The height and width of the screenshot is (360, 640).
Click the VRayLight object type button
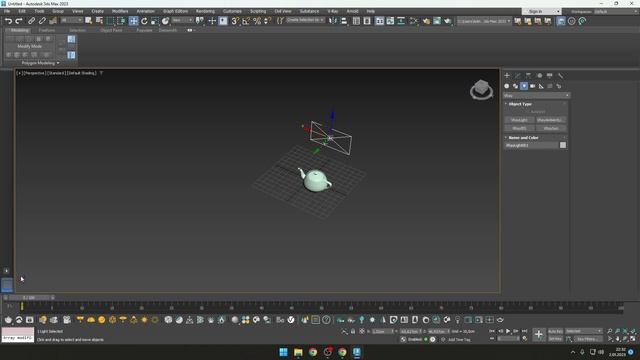click(x=519, y=120)
